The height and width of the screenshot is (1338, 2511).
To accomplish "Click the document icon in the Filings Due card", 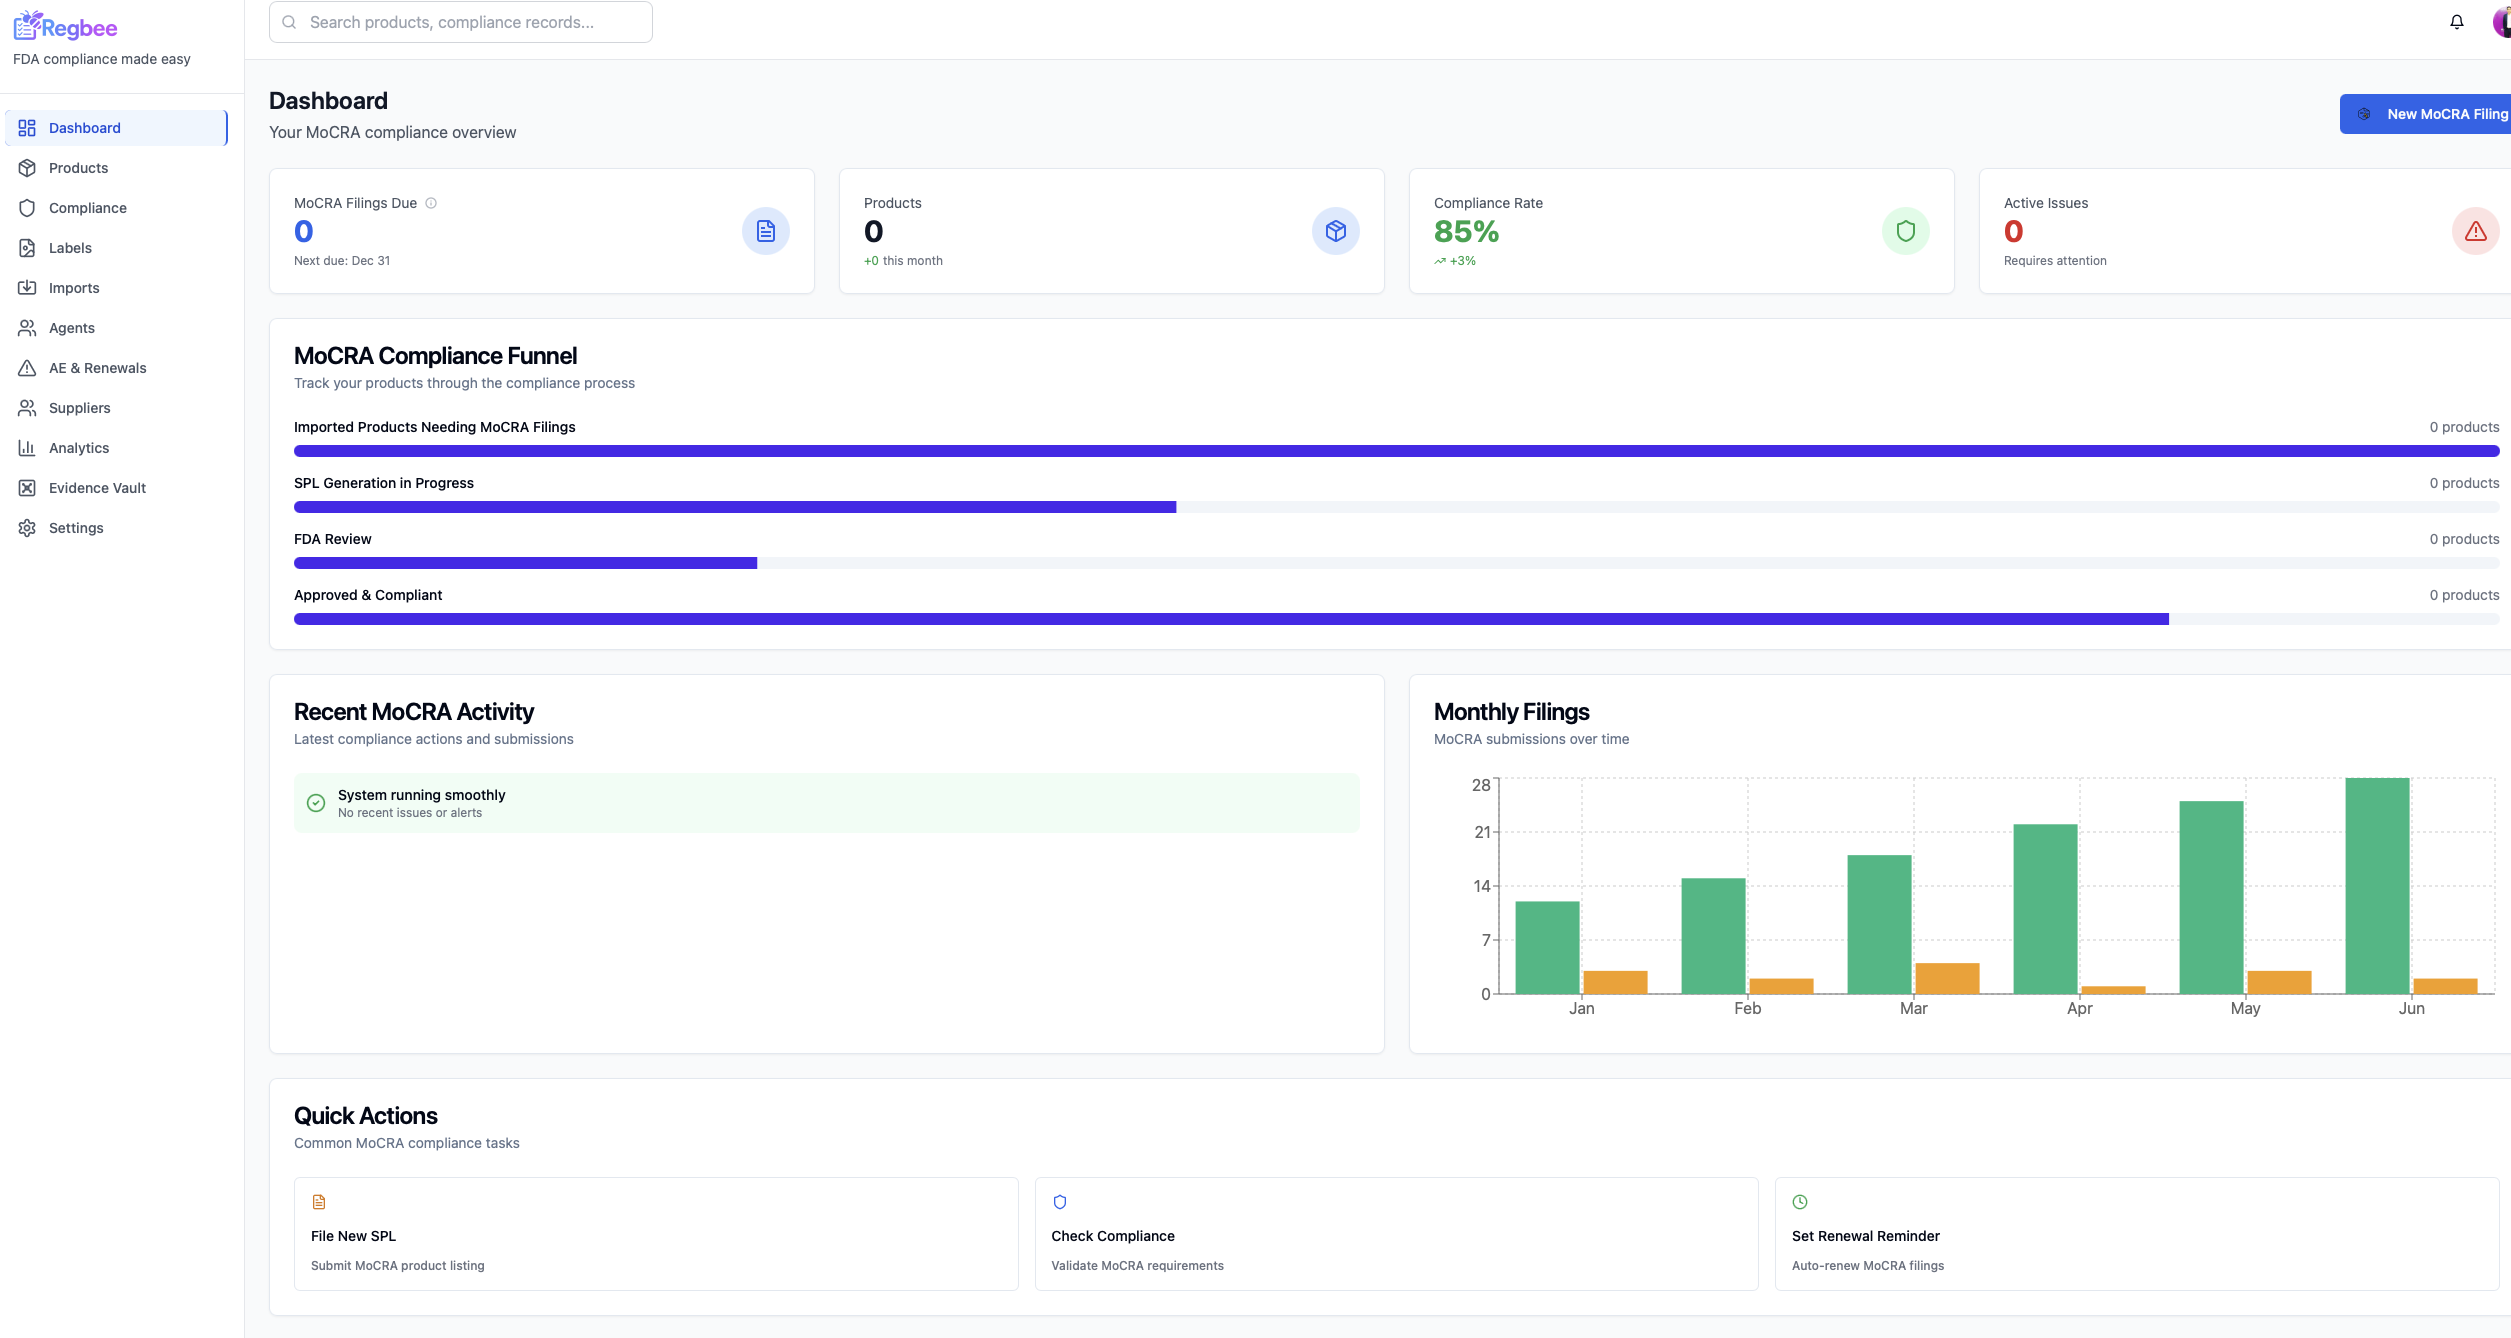I will 765,231.
